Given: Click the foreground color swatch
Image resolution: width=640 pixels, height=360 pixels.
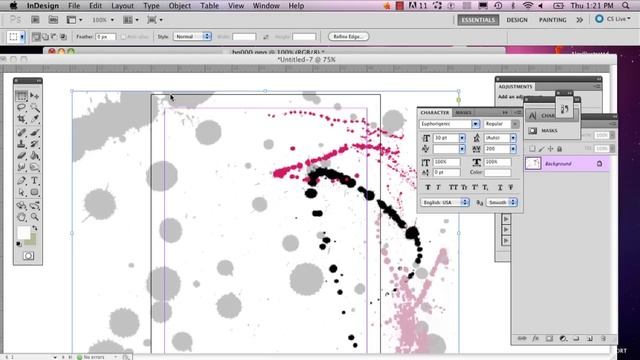Looking at the screenshot, I should point(23,233).
